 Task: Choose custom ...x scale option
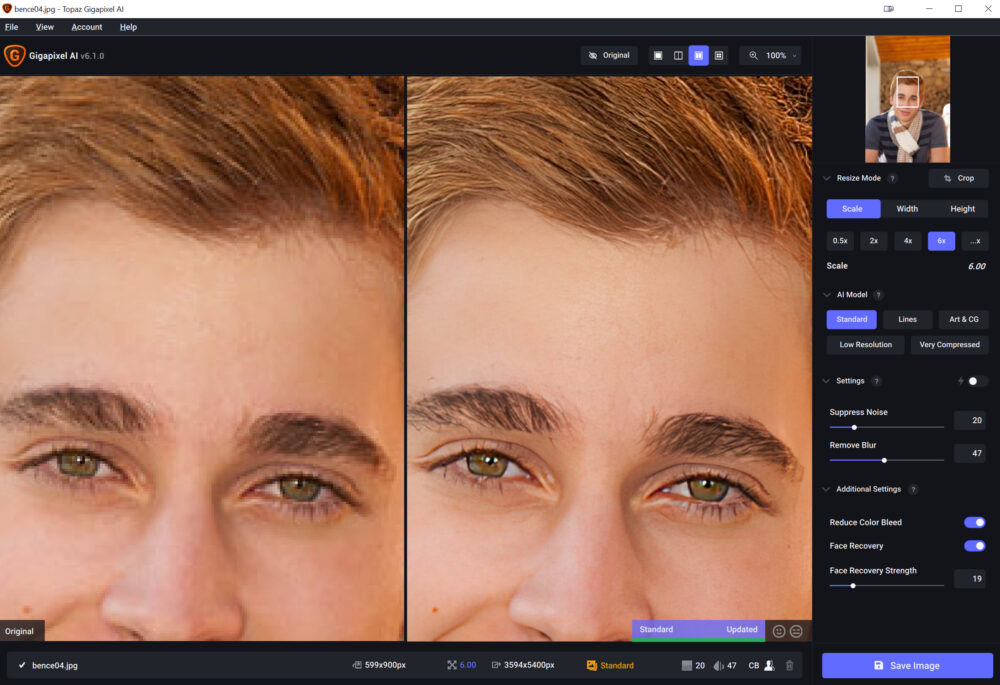975,241
